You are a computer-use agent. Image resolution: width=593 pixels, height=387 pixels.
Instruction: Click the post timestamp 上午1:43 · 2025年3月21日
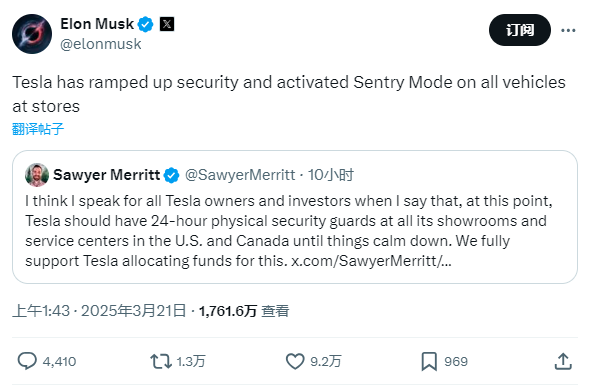click(99, 311)
